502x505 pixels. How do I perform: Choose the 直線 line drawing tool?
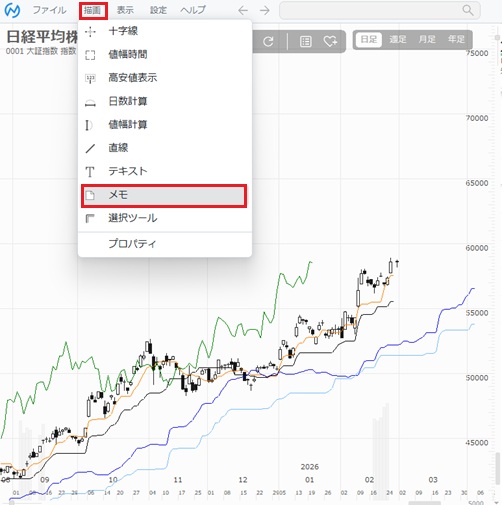(165, 148)
